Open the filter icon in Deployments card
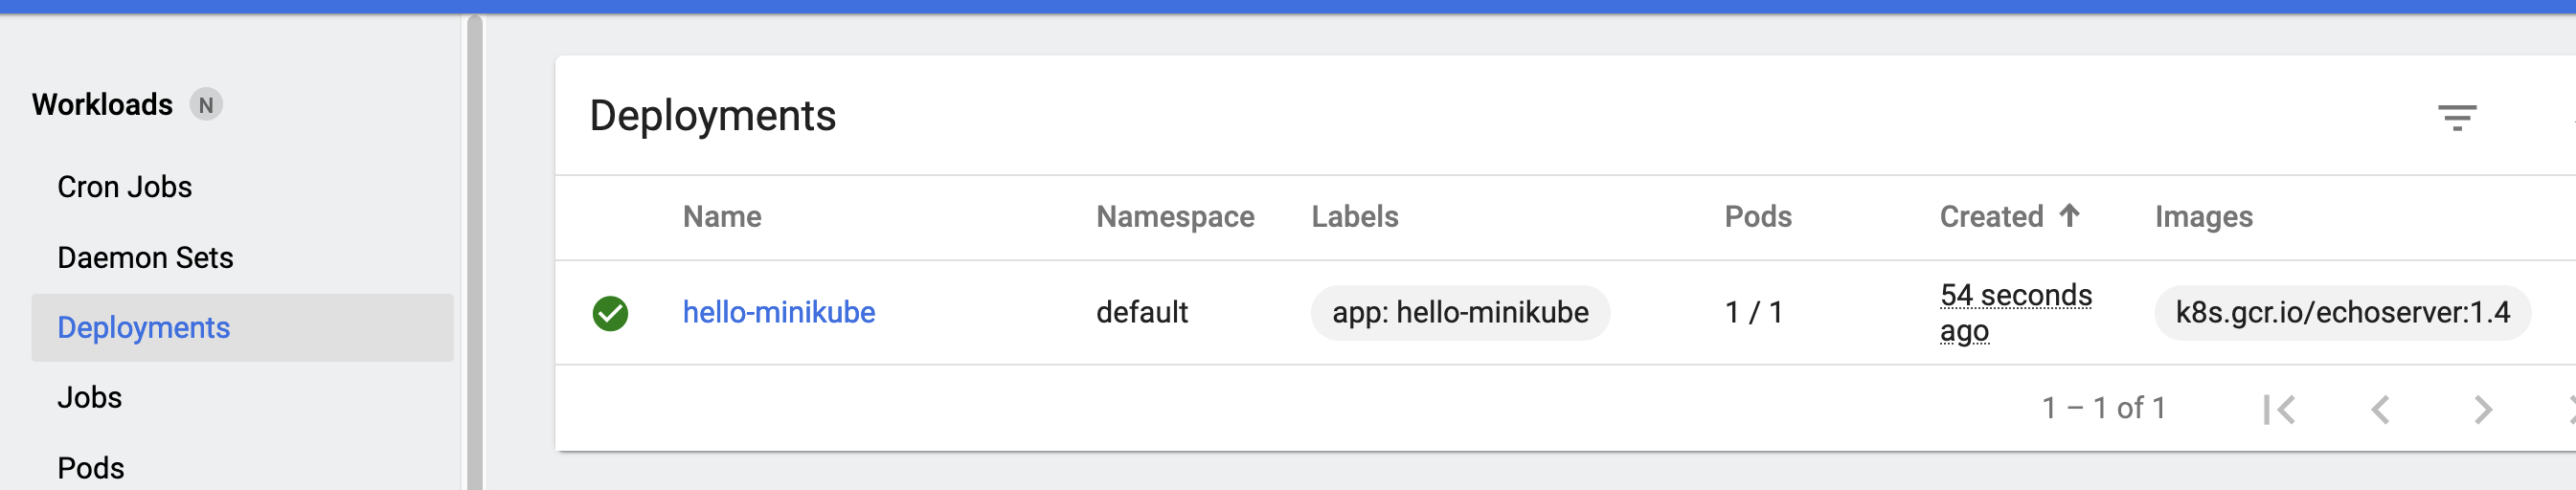The image size is (2576, 490). pos(2456,117)
